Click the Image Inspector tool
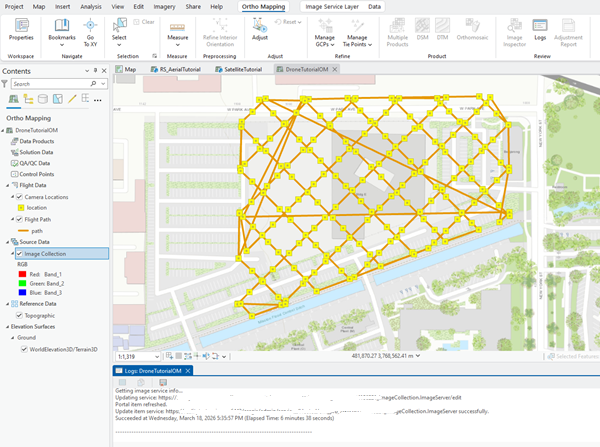600x447 pixels. (x=514, y=32)
